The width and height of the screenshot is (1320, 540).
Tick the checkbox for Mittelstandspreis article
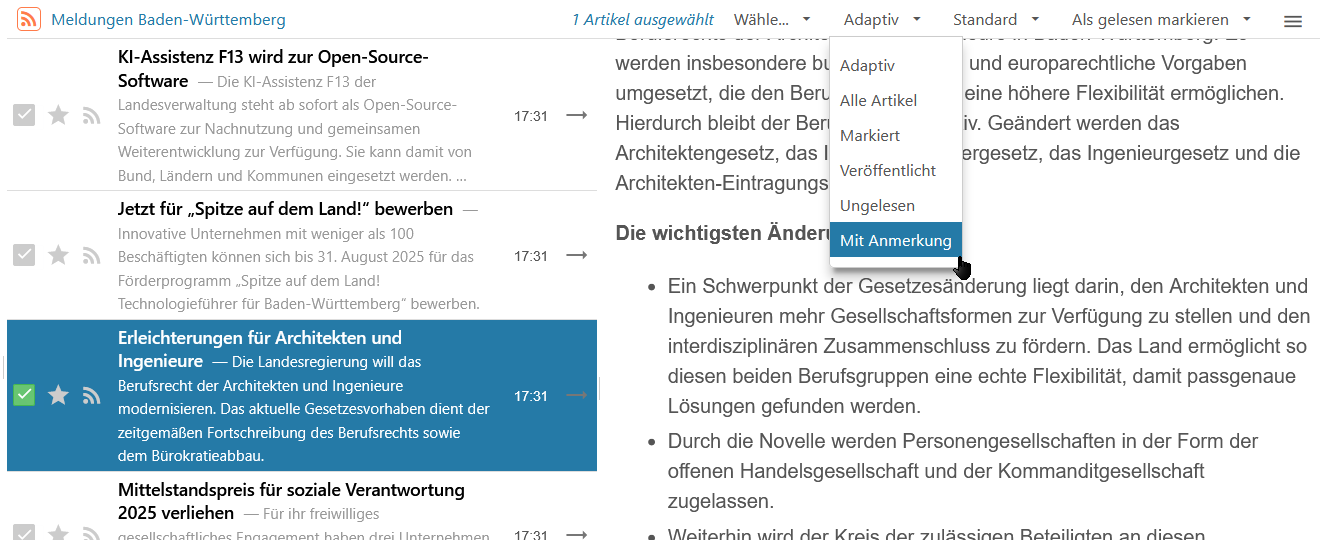pyautogui.click(x=24, y=533)
